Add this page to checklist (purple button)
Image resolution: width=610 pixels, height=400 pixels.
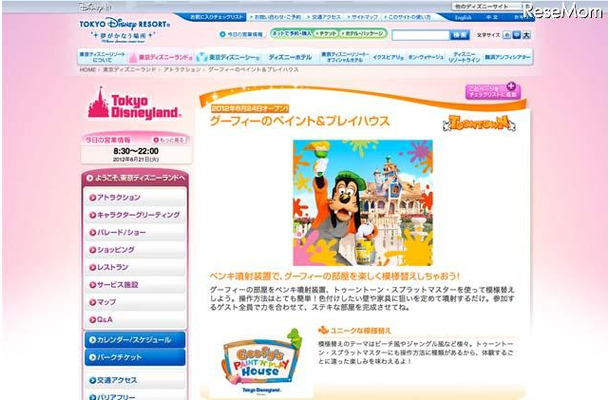493,91
